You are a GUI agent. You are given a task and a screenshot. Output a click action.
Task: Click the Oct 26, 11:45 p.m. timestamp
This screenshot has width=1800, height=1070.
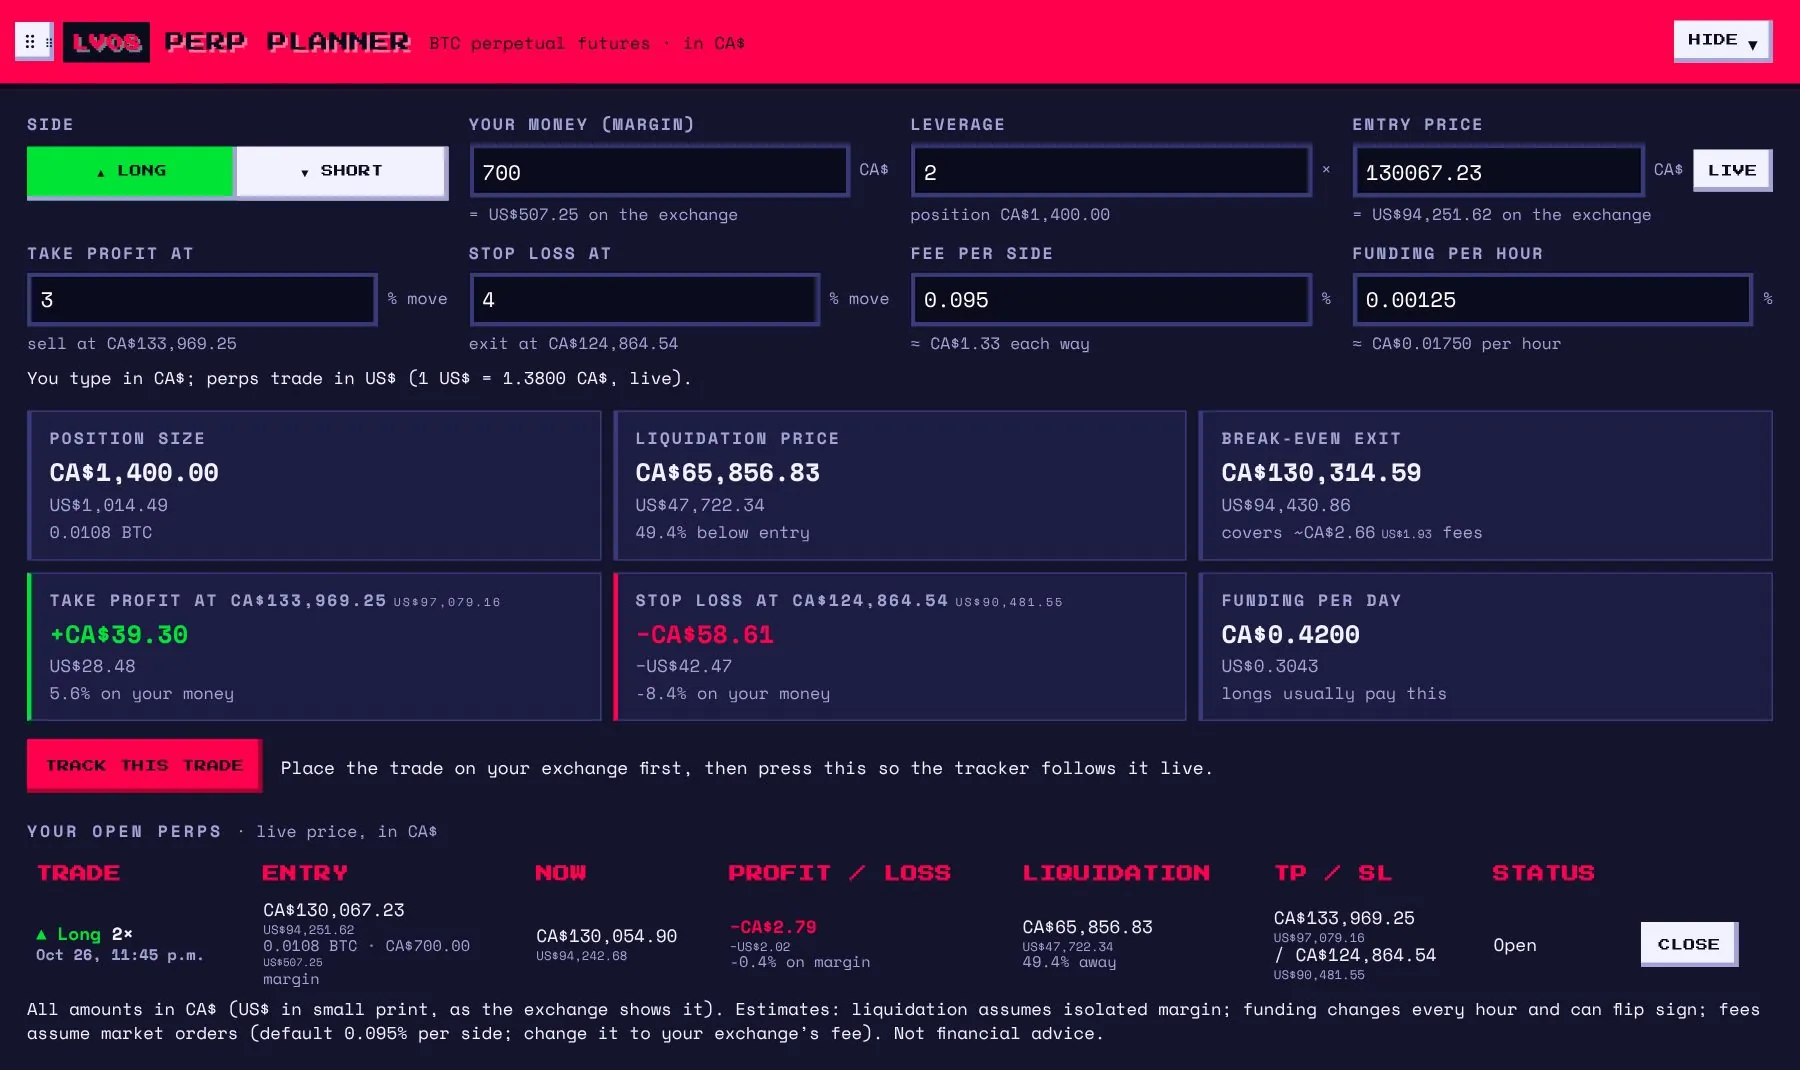(x=120, y=955)
